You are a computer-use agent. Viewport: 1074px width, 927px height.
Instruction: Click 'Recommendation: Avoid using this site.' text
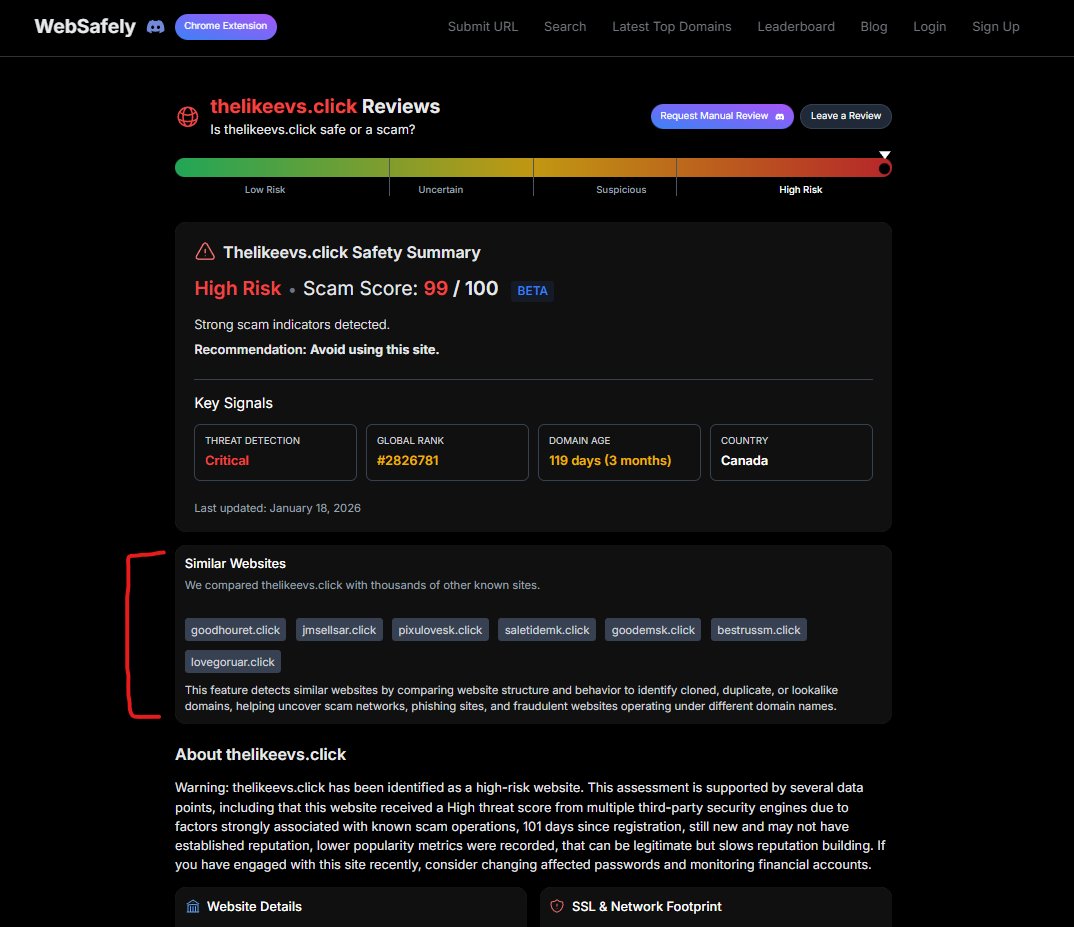tap(316, 349)
